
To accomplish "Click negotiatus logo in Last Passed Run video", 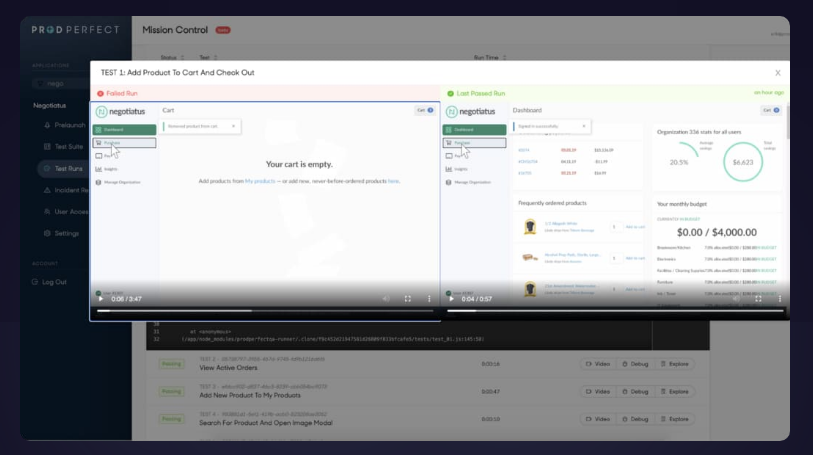I will (470, 111).
